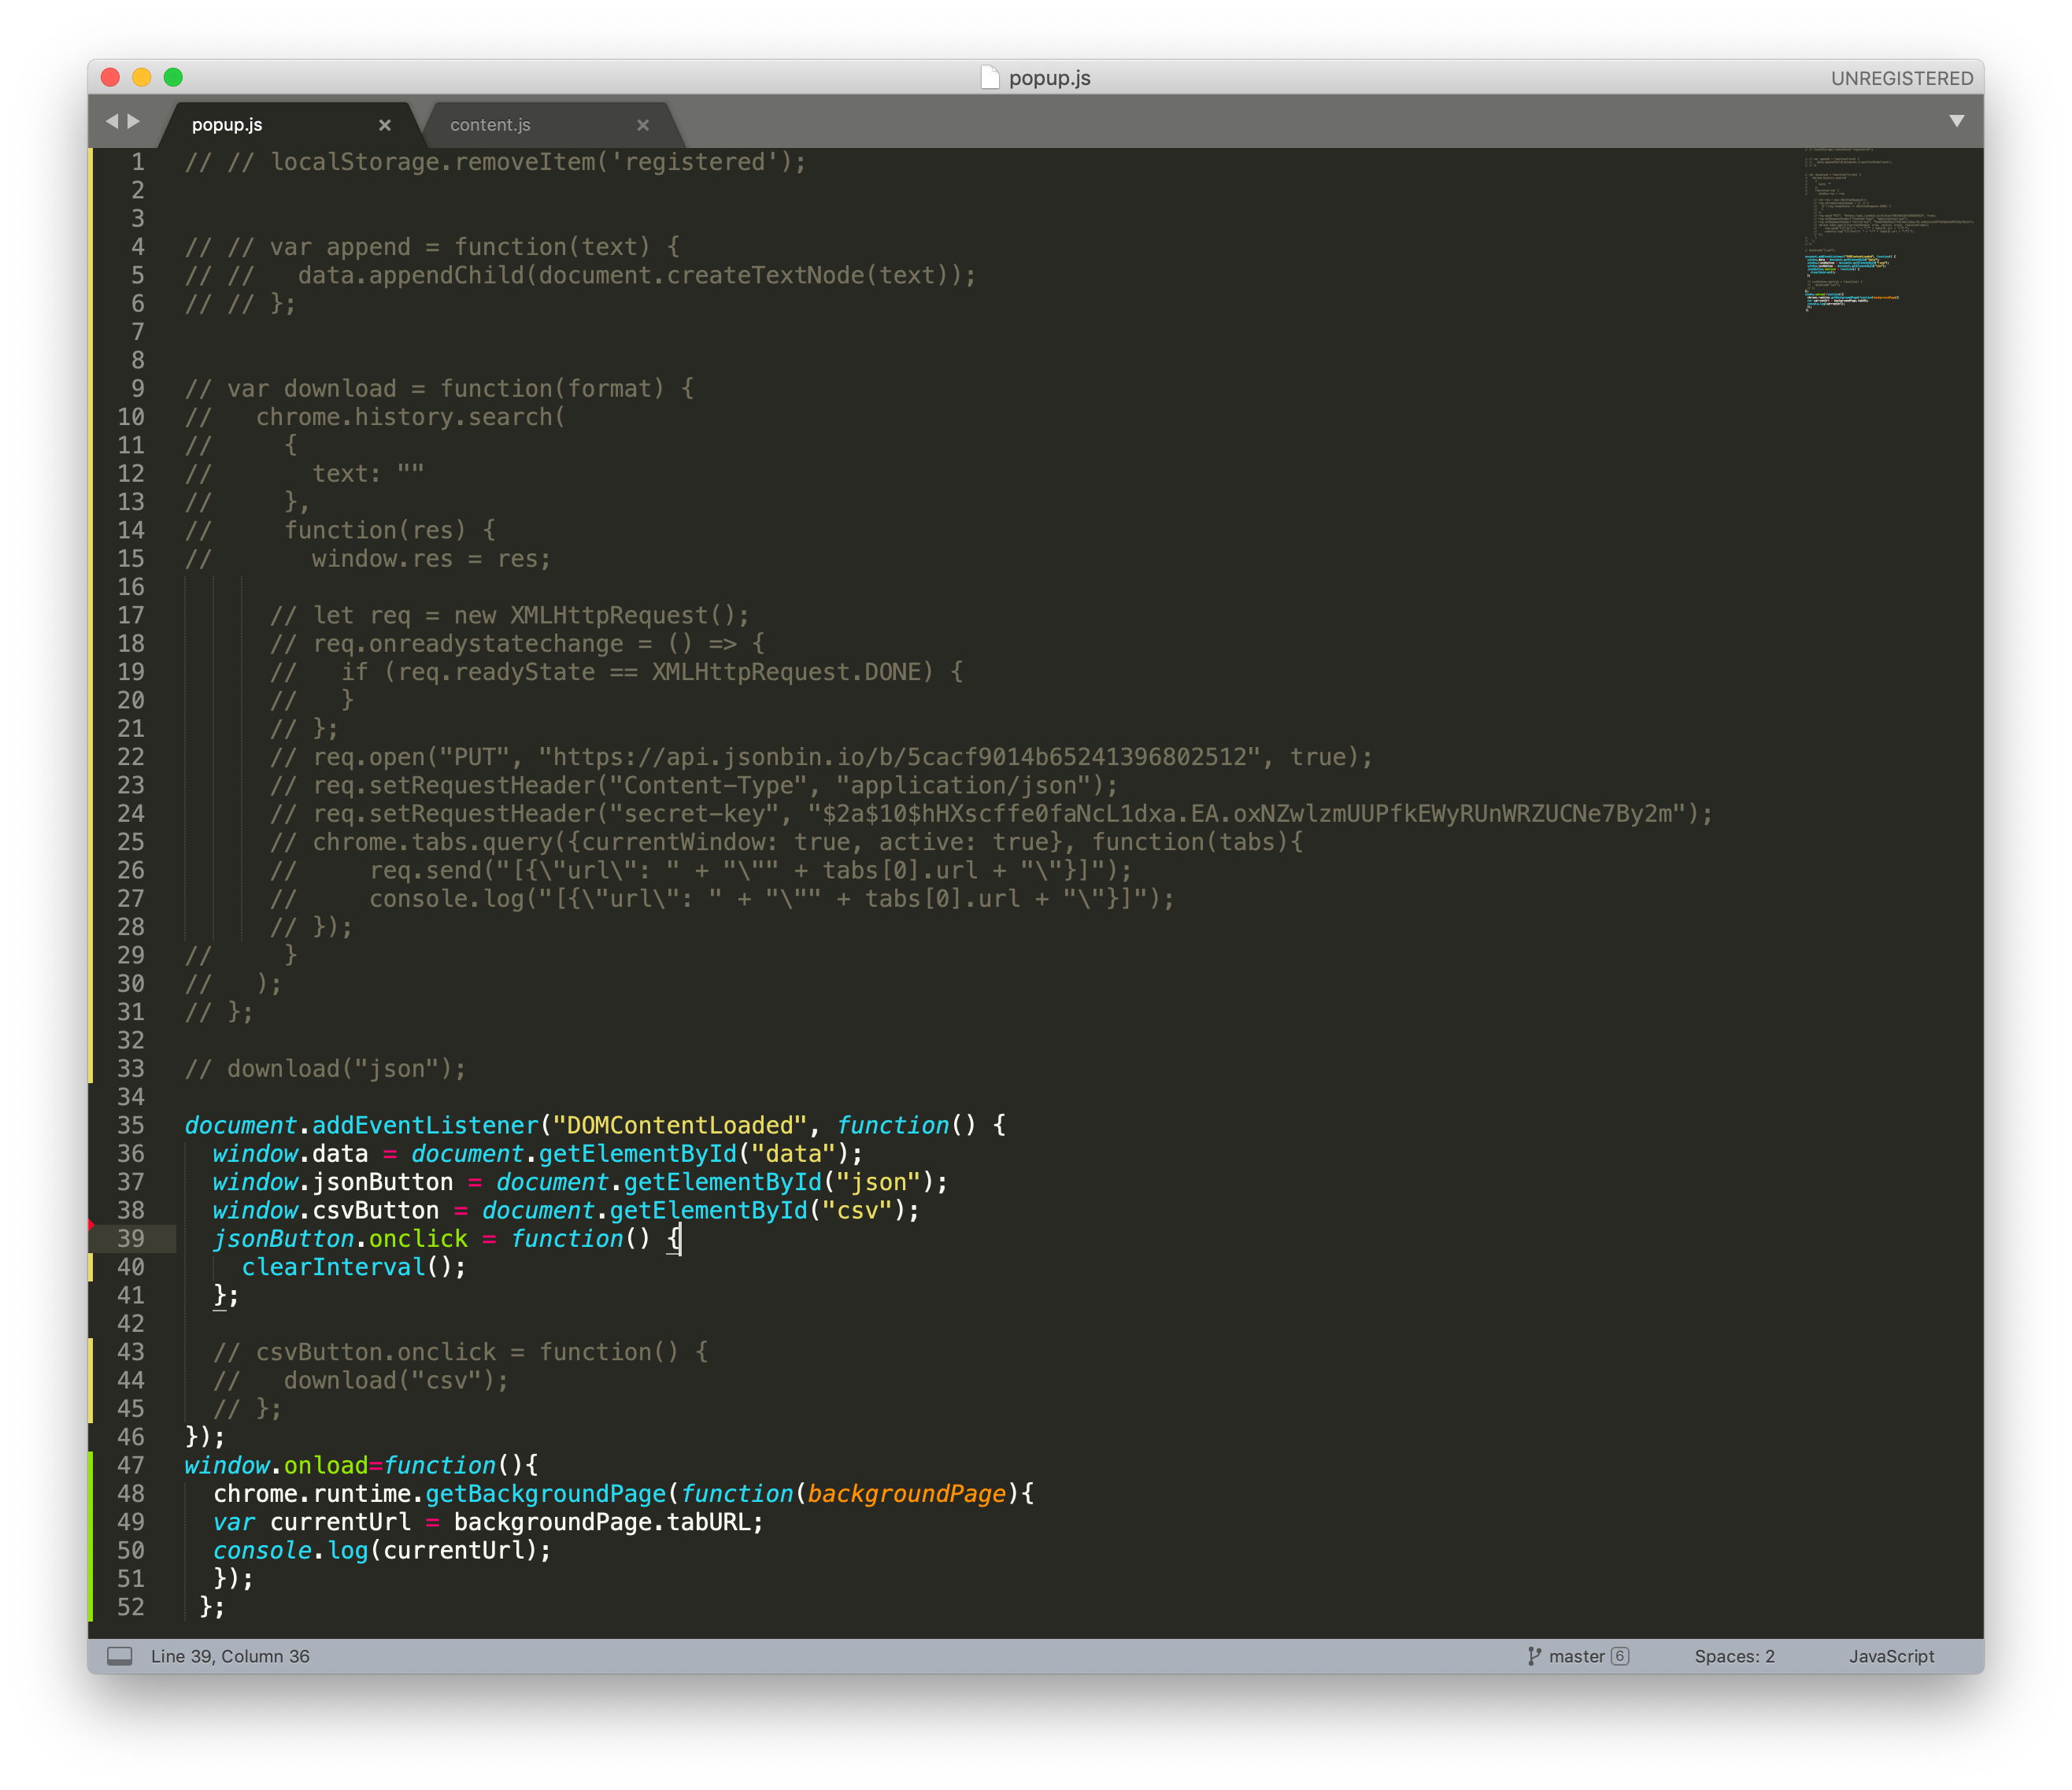Click the XMLHttpRequest comment on line 17
This screenshot has width=2072, height=1790.
[510, 615]
